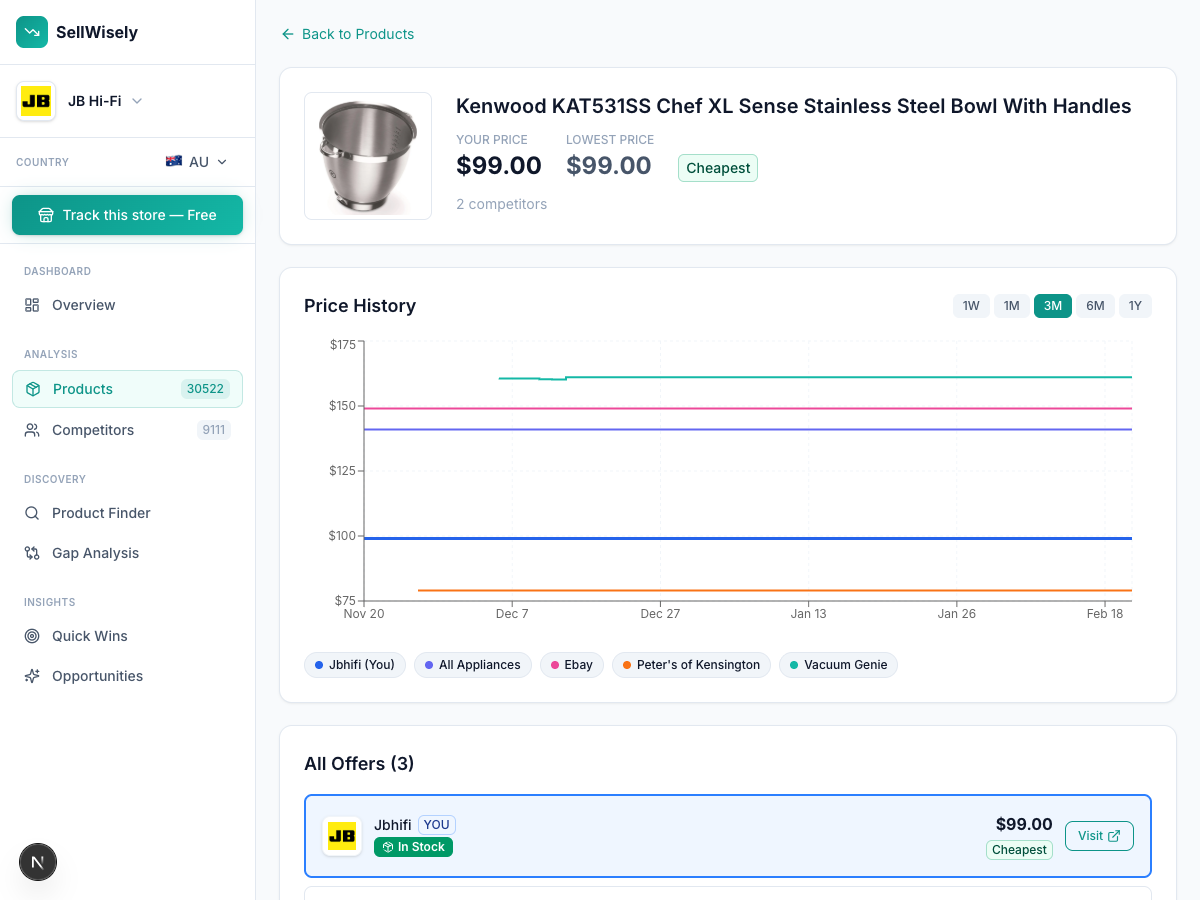The height and width of the screenshot is (900, 1200).
Task: Click the Product Finder magnifier icon
Action: click(x=32, y=513)
